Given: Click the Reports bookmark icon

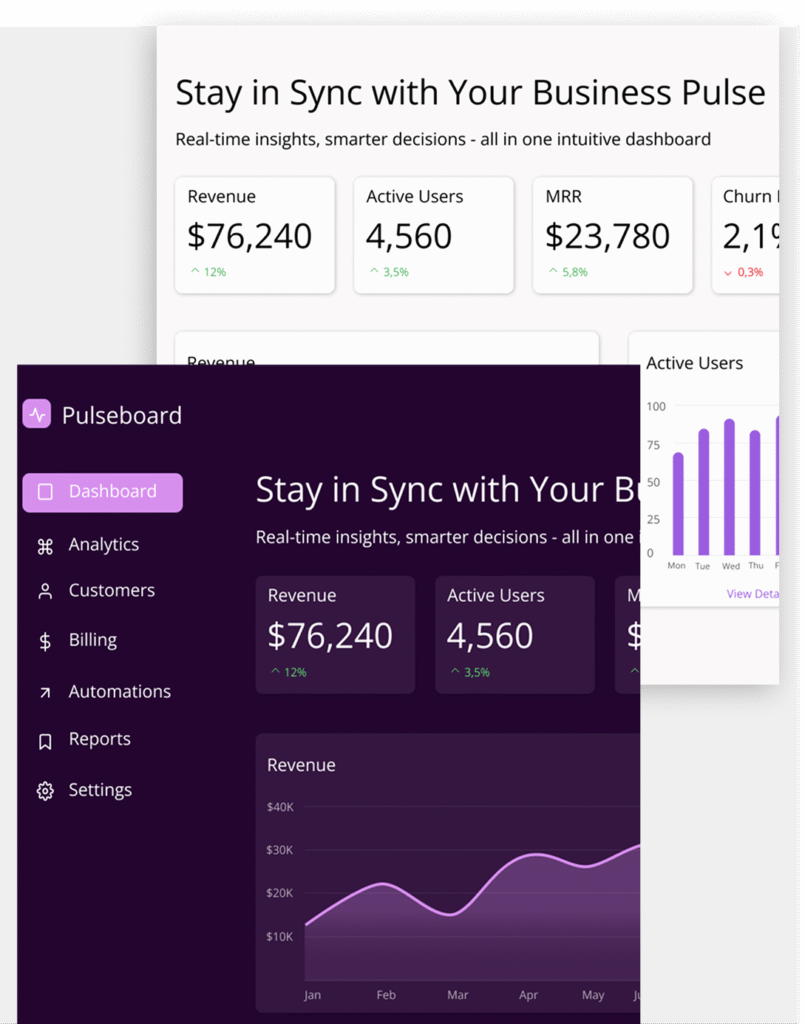Looking at the screenshot, I should [x=45, y=741].
